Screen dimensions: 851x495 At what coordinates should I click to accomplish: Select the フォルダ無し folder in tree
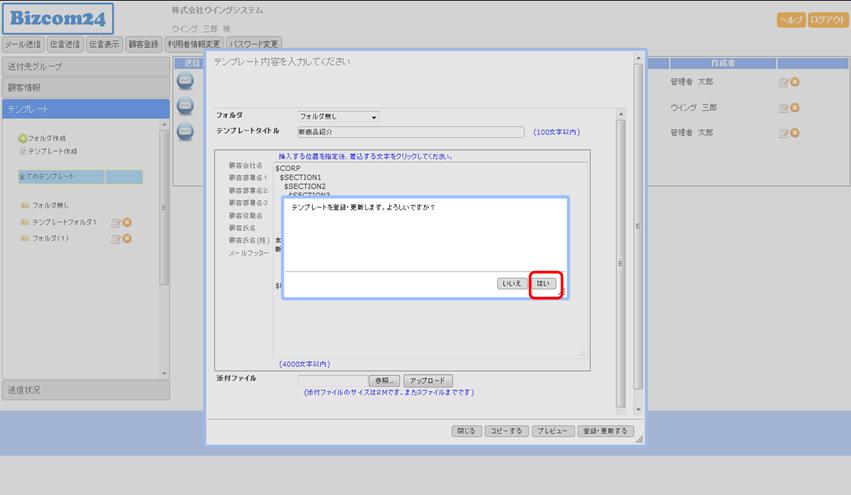pyautogui.click(x=48, y=205)
